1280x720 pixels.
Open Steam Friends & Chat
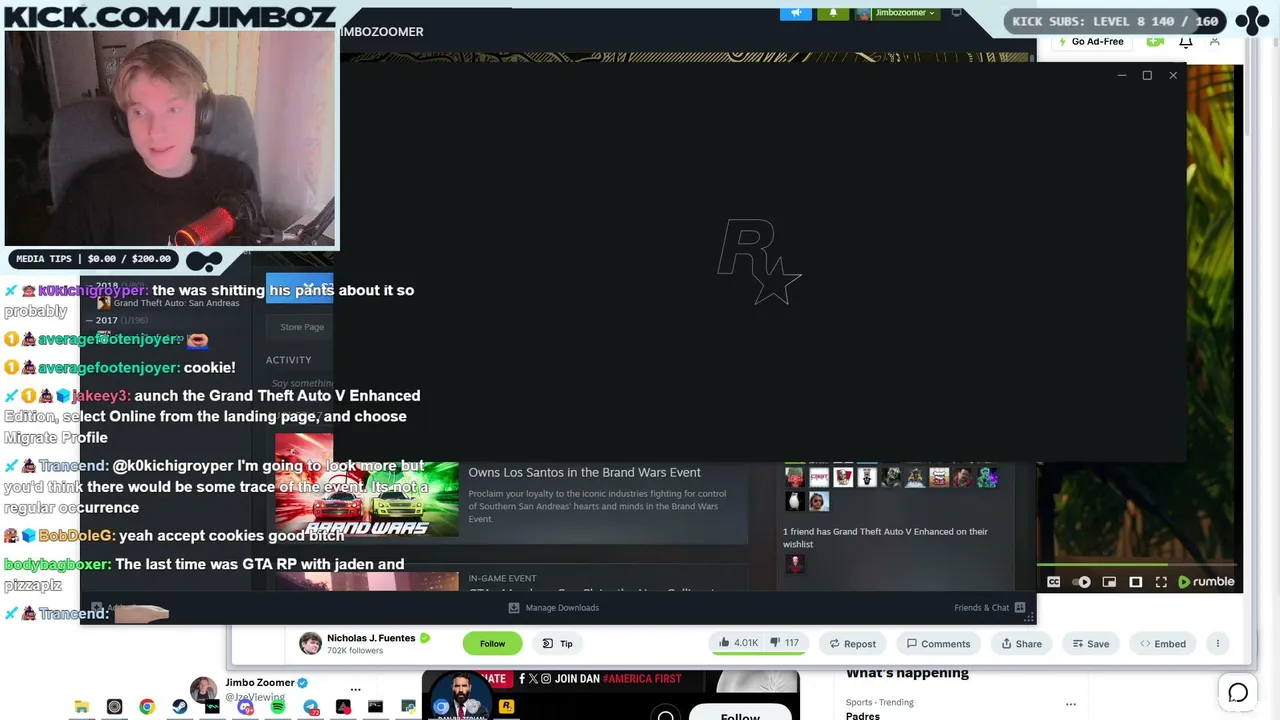coord(990,608)
